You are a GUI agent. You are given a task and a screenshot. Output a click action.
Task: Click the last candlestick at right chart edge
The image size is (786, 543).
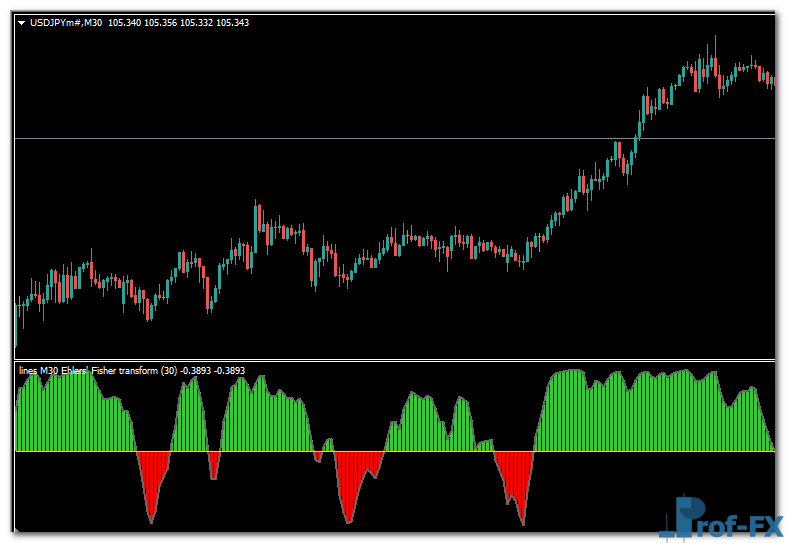(771, 80)
